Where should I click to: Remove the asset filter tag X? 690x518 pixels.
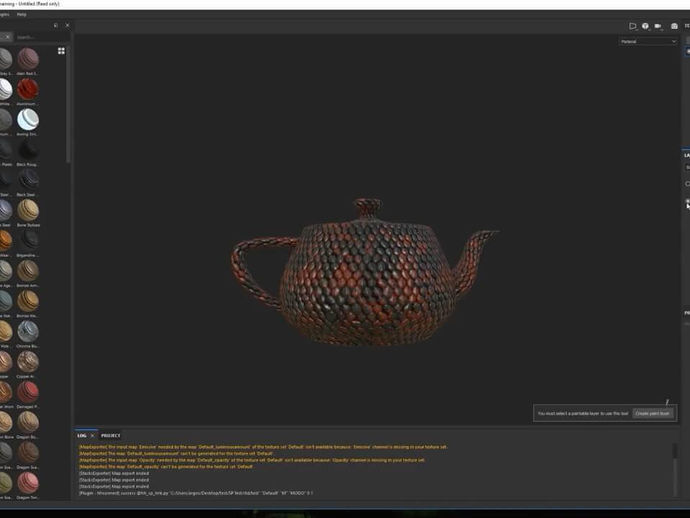click(x=7, y=37)
